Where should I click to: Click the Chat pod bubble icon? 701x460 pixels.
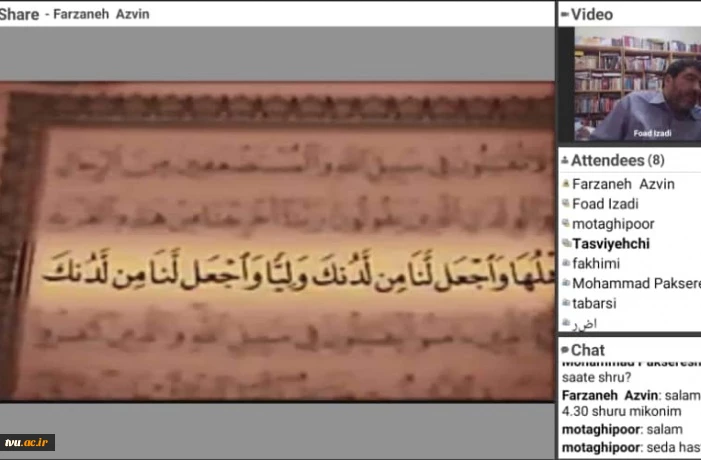(x=565, y=351)
